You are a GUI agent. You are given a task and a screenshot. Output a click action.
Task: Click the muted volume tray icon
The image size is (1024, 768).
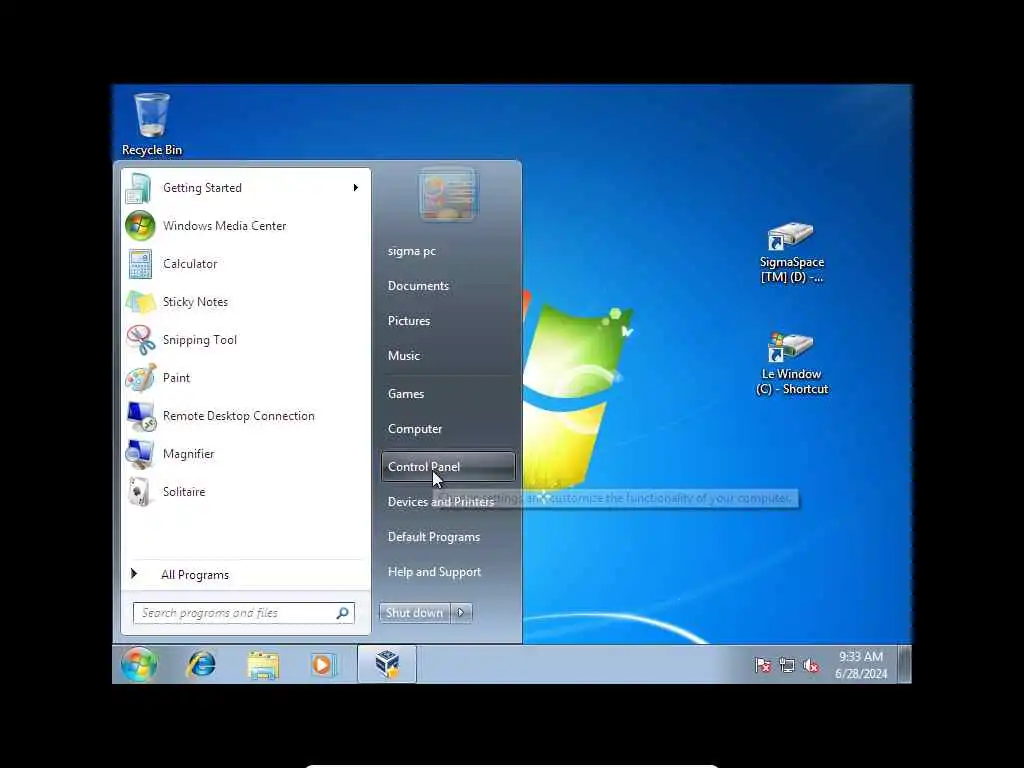[811, 665]
